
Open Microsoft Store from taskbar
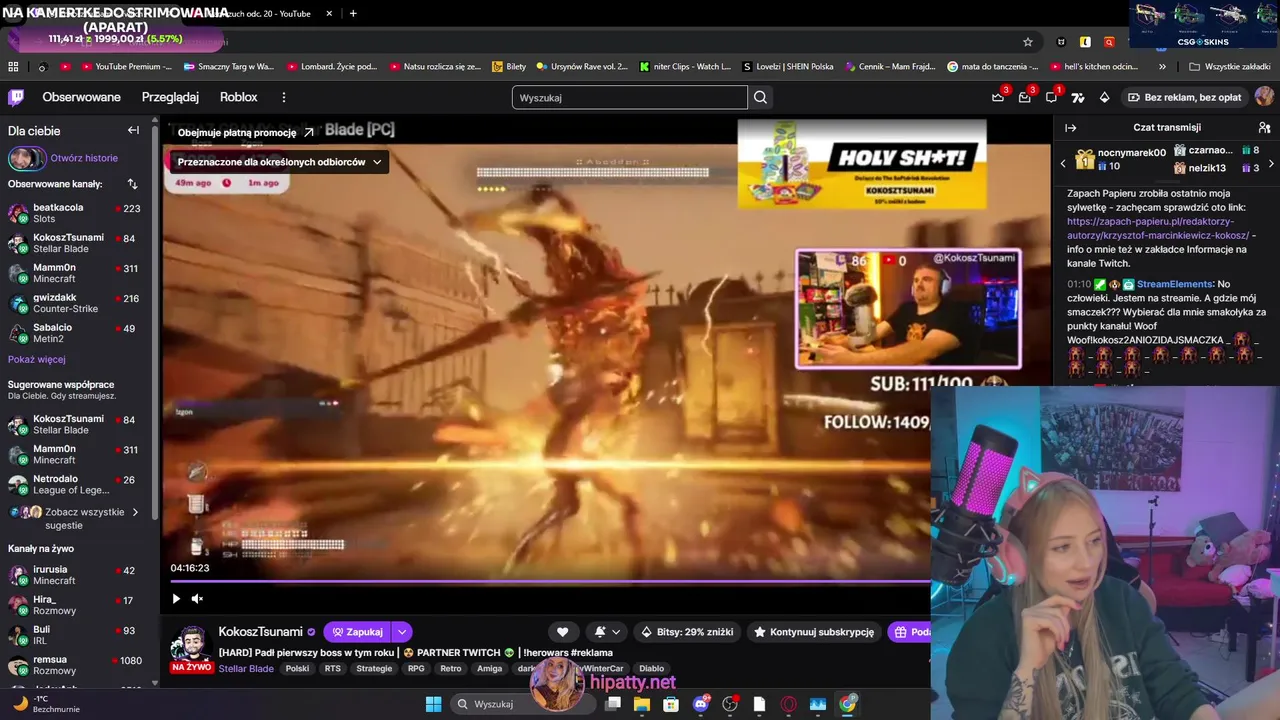click(671, 704)
